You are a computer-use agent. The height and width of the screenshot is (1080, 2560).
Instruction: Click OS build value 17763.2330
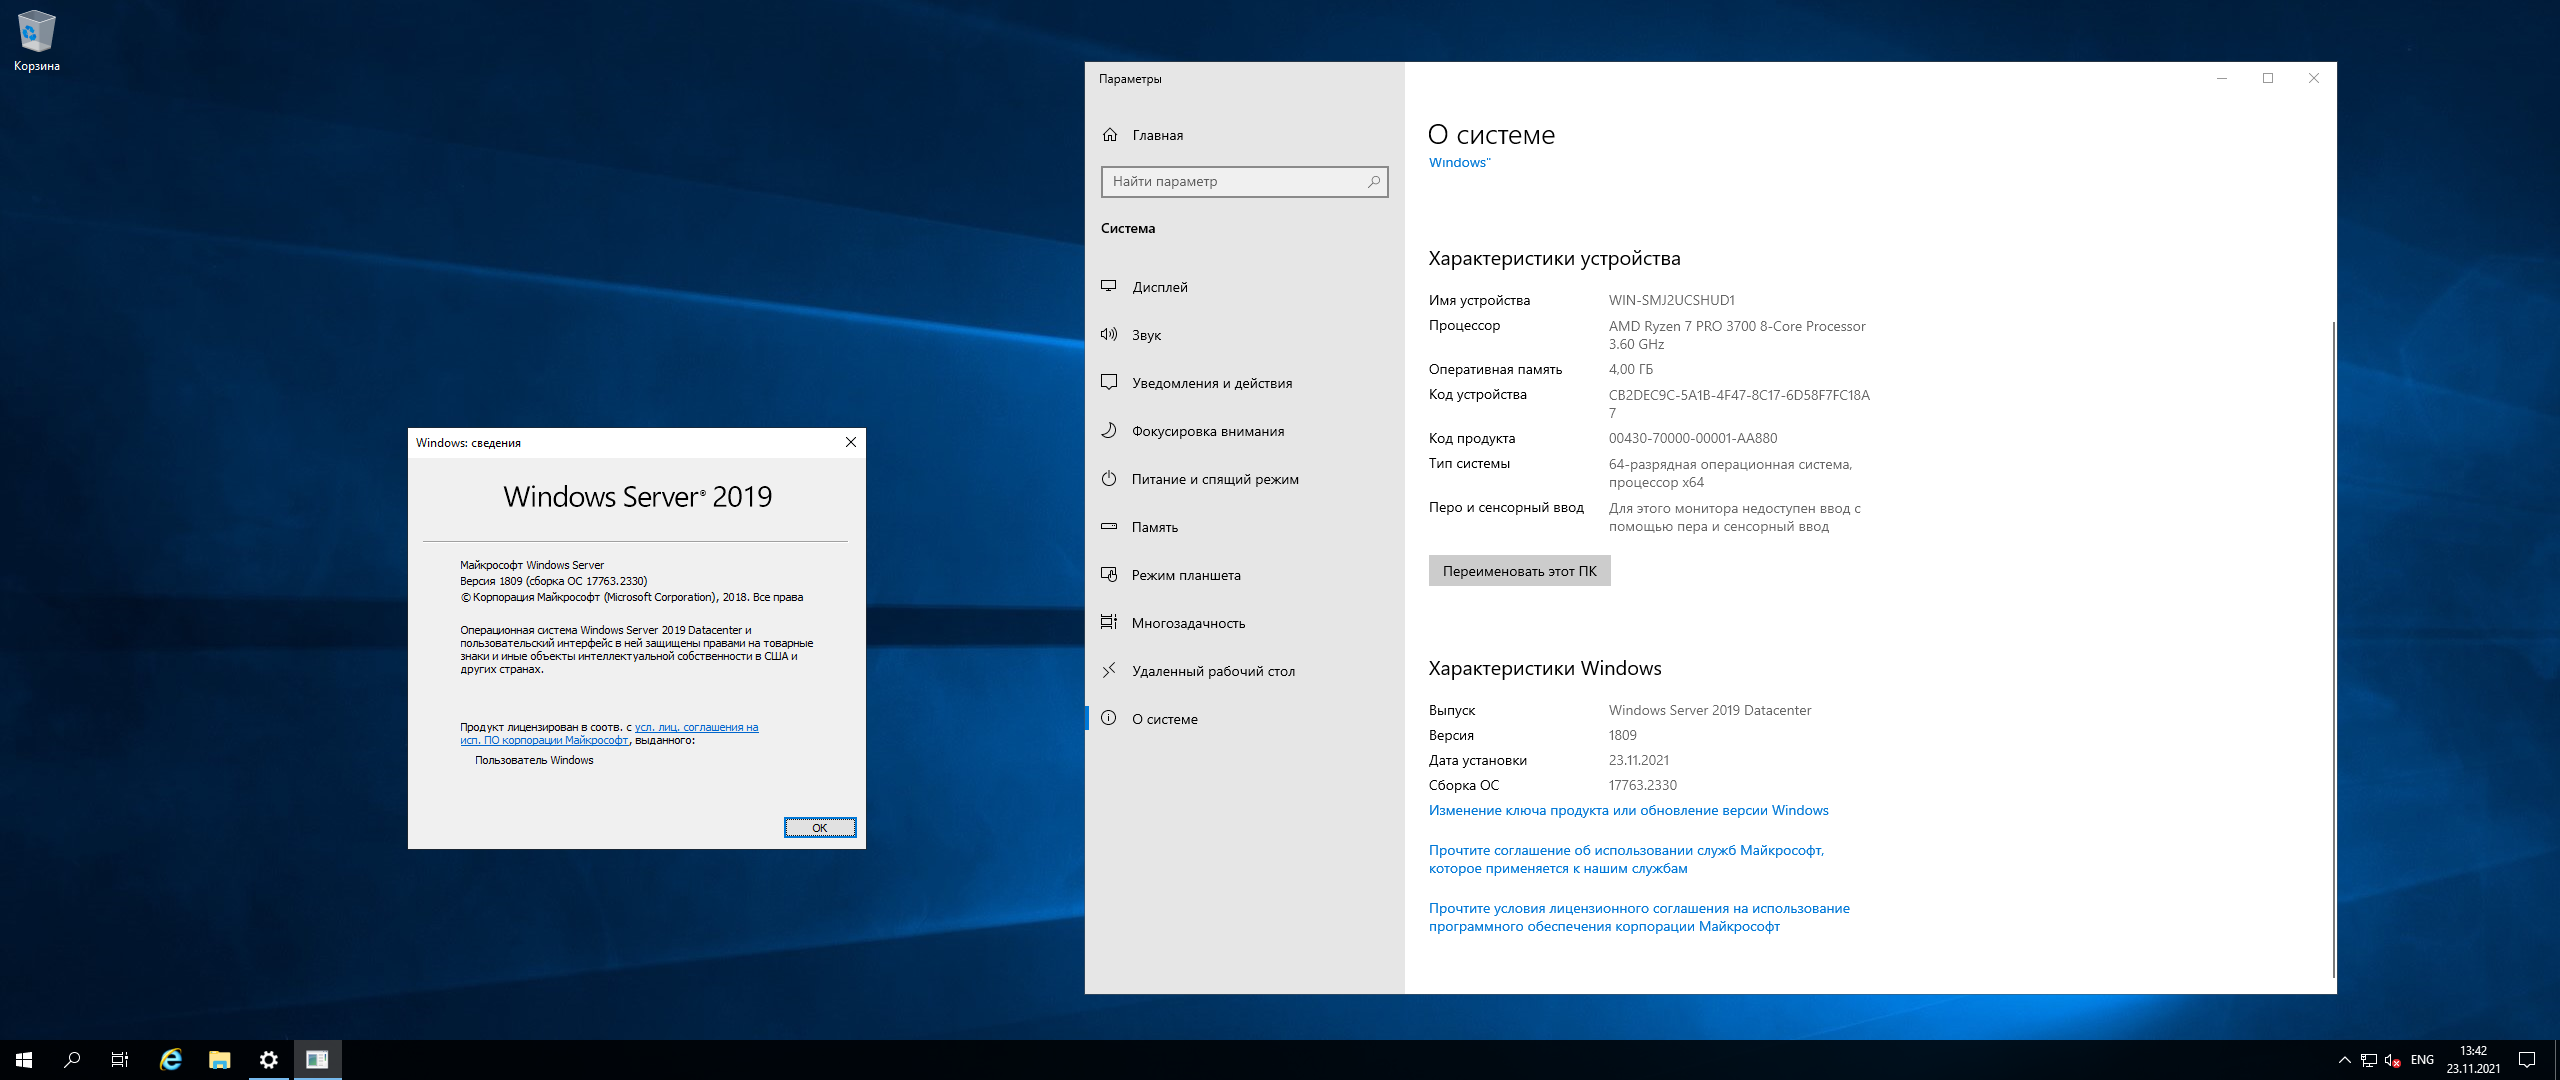(1643, 785)
